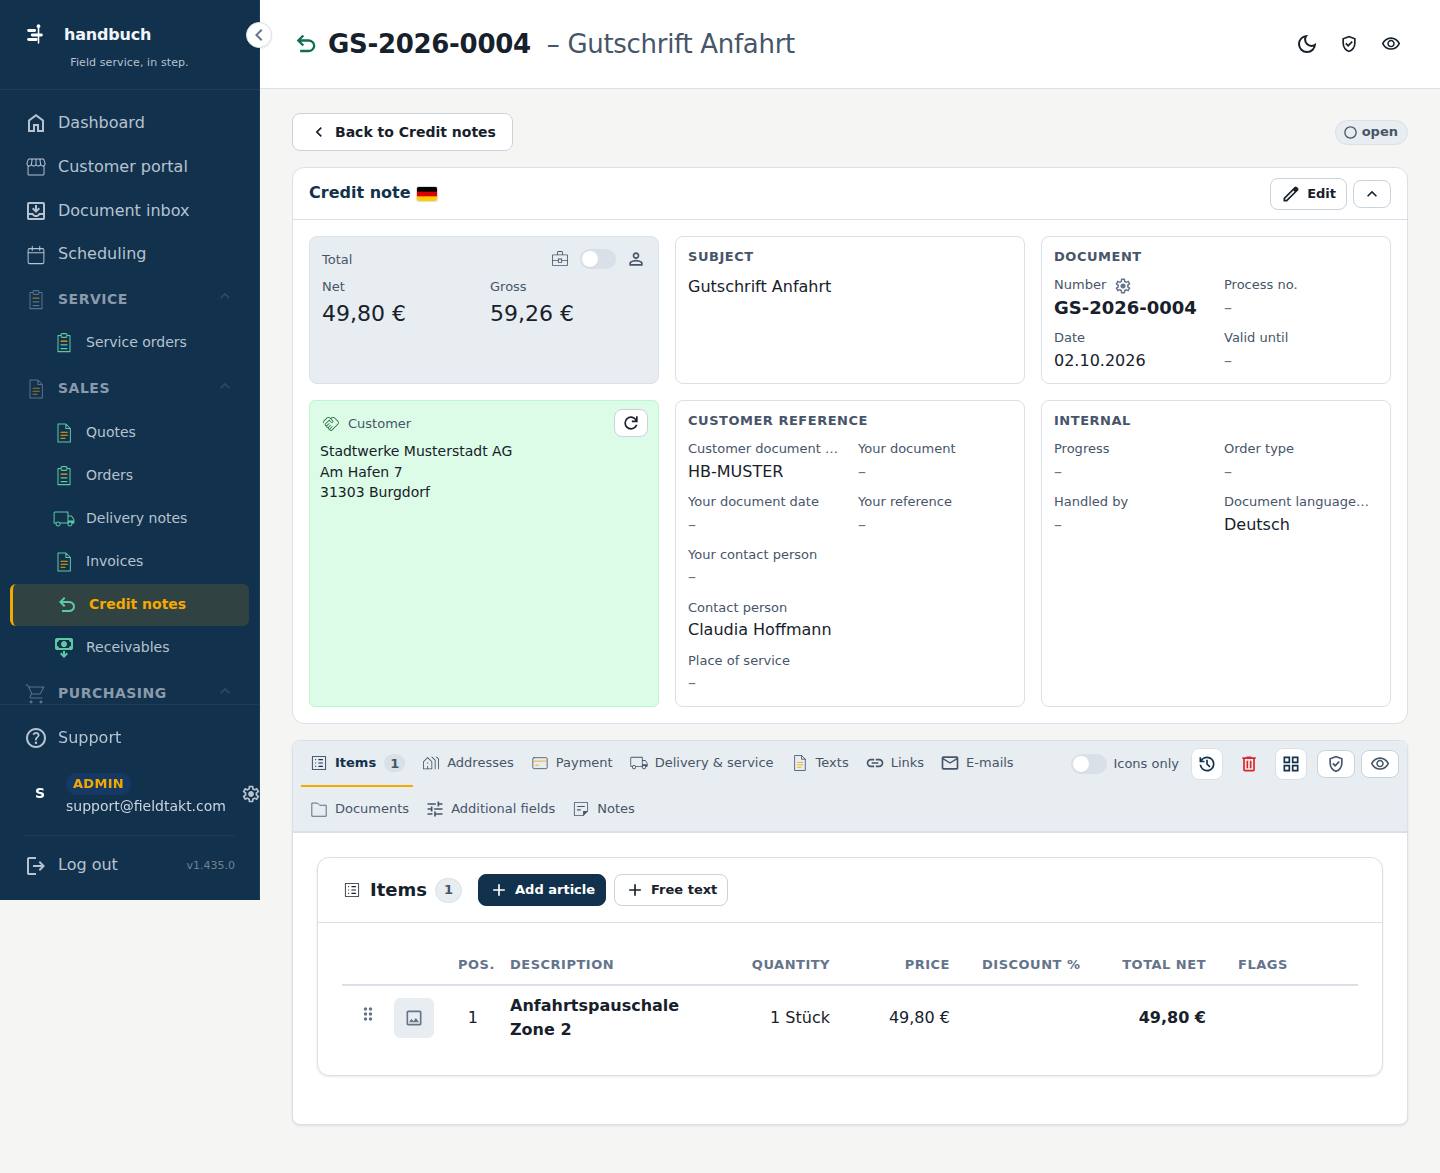Open the Texts tab

(820, 763)
